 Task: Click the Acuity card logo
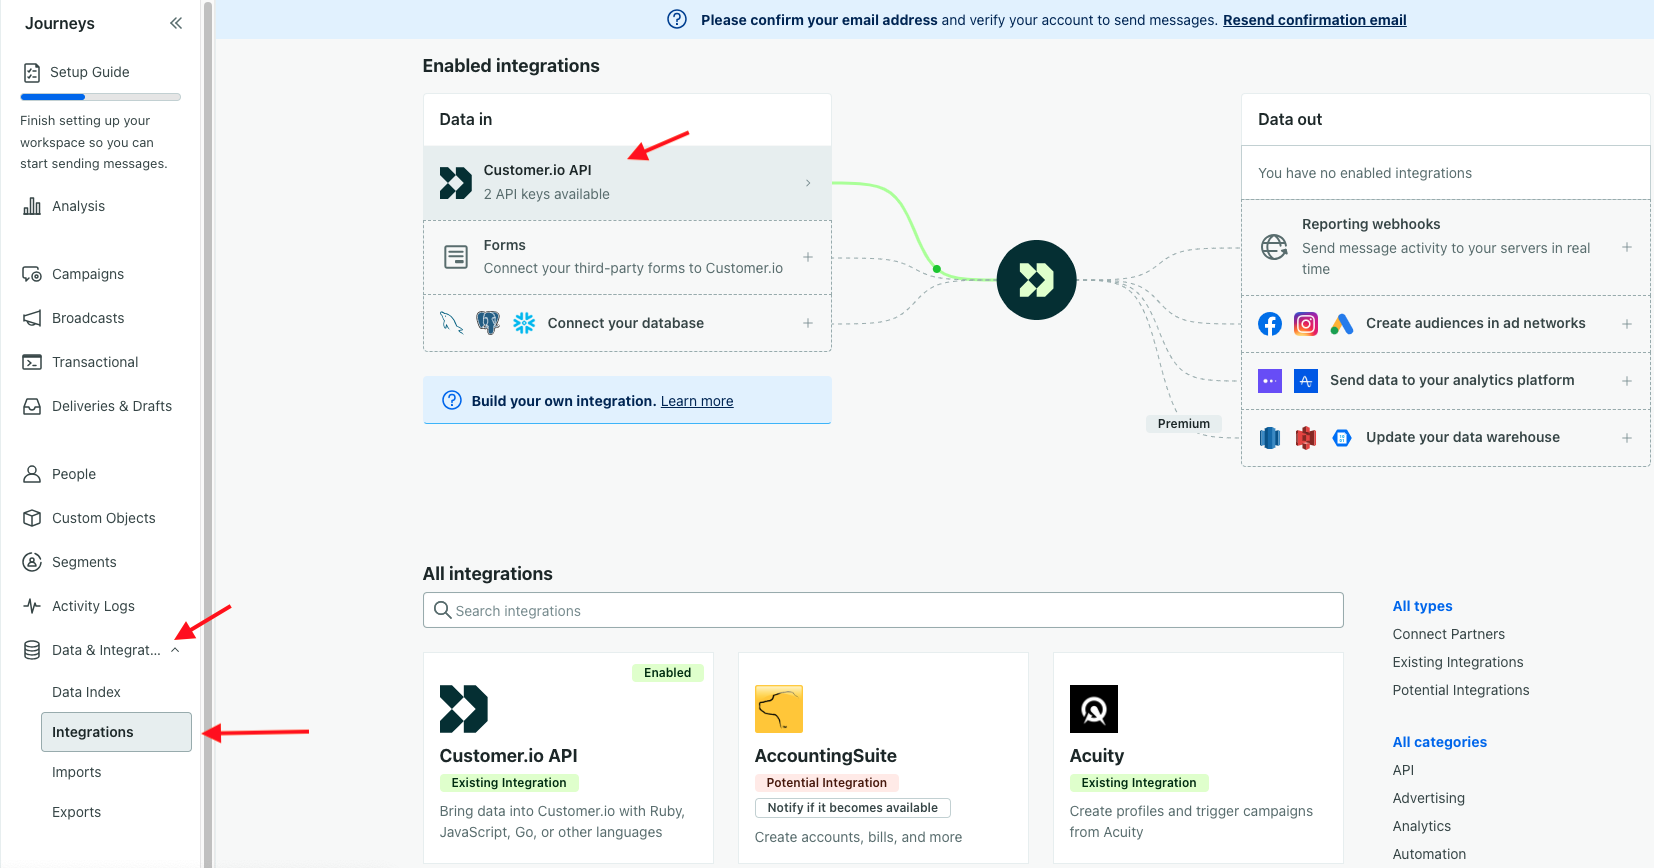pos(1094,709)
